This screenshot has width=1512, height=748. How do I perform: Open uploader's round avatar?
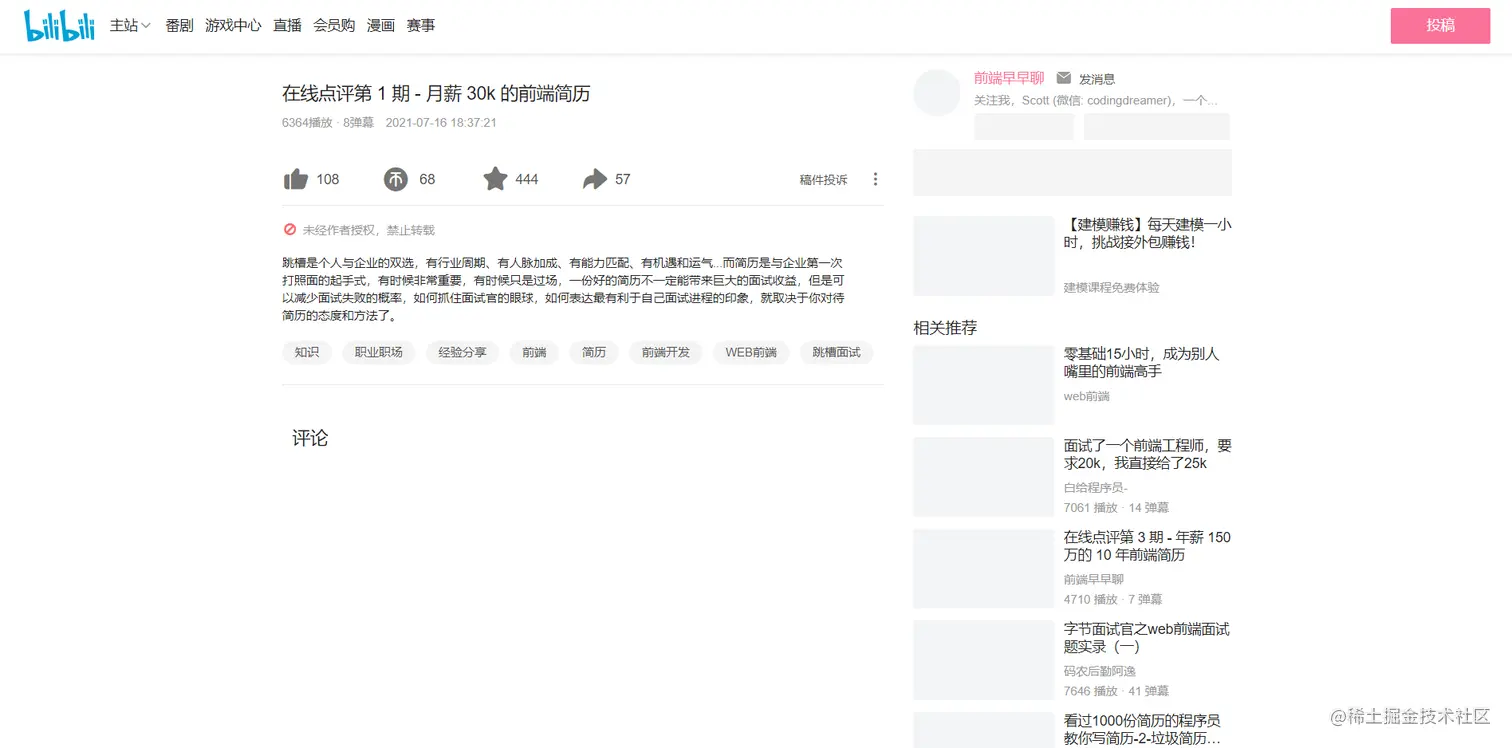coord(937,93)
